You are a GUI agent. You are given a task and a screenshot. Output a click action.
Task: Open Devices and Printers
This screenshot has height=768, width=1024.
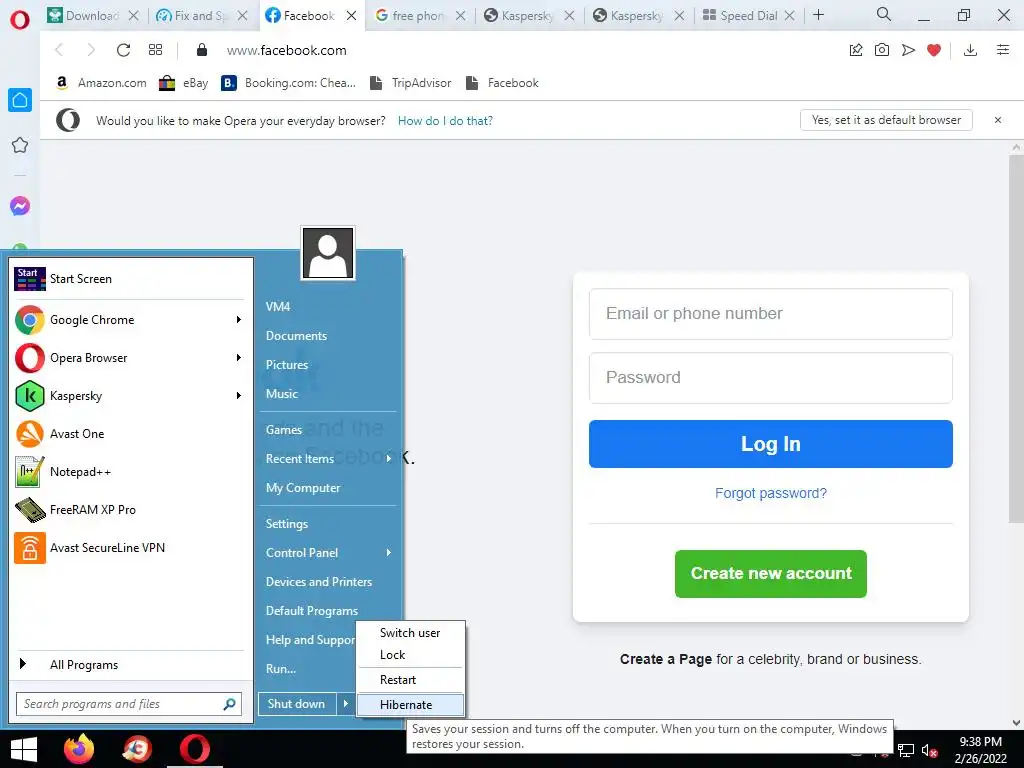(x=319, y=582)
